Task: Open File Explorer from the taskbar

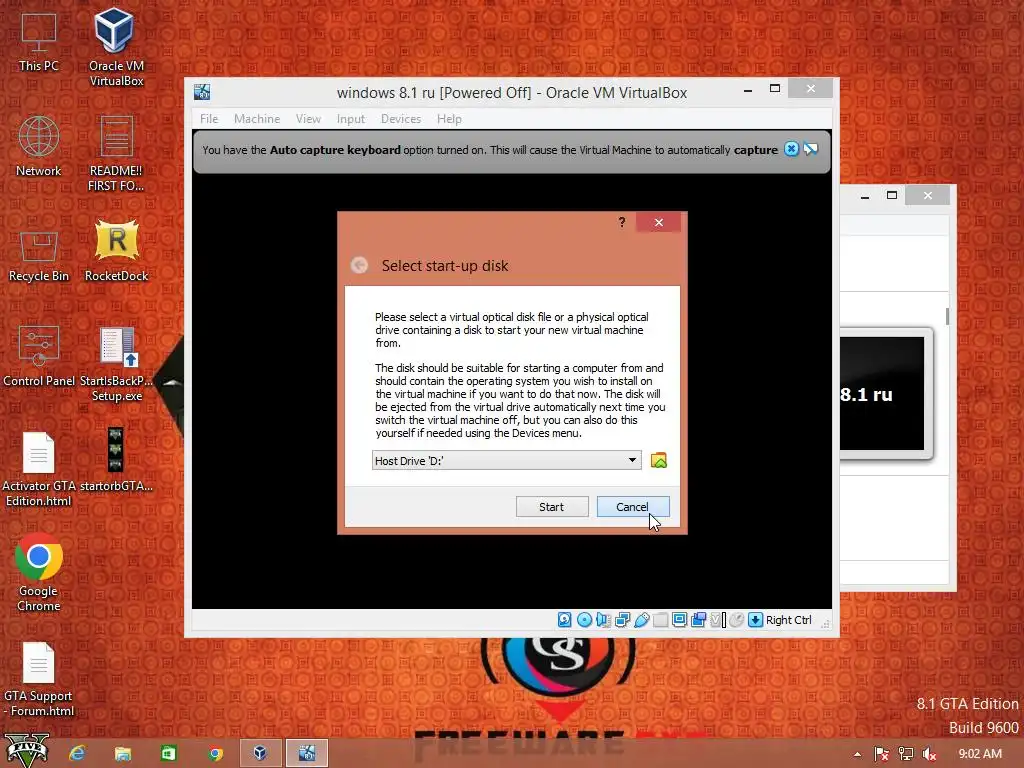Action: click(x=122, y=753)
